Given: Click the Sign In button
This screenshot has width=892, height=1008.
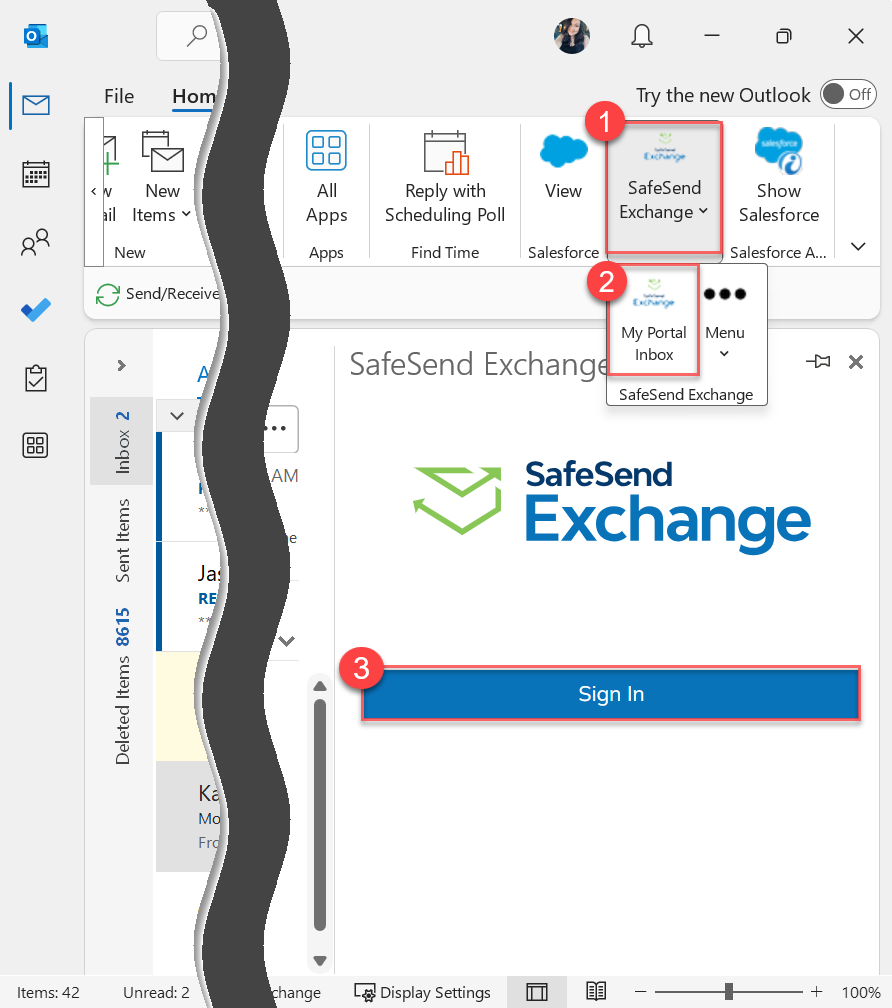Looking at the screenshot, I should tap(610, 693).
